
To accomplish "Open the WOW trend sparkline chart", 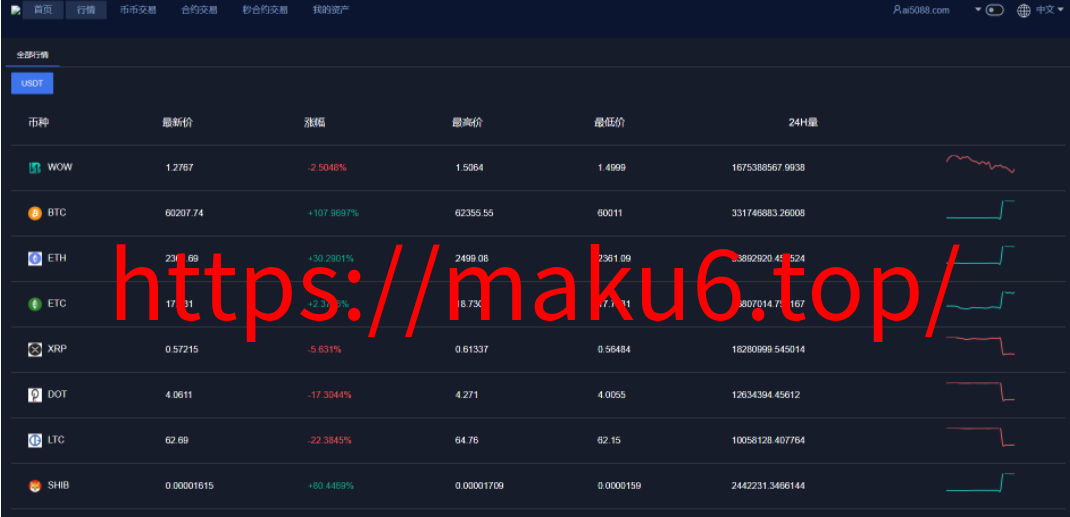I will pos(981,164).
